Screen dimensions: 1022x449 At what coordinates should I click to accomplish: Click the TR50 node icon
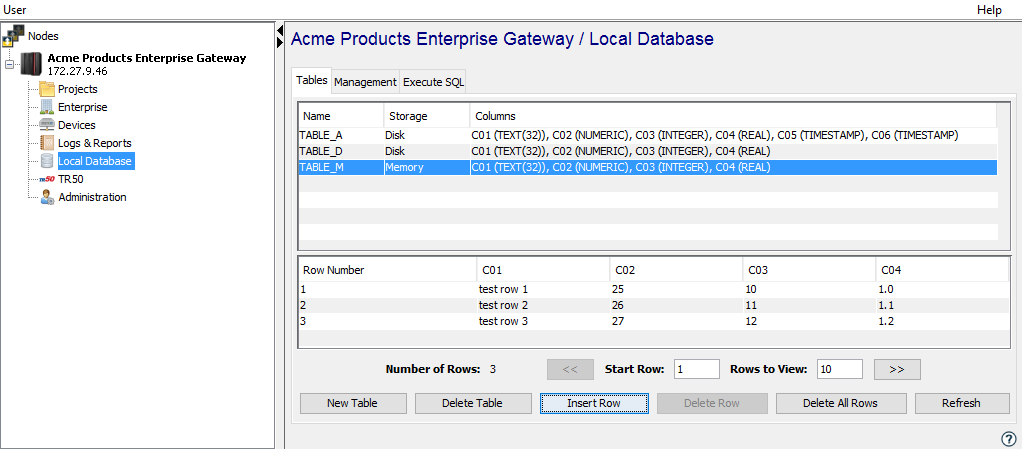pyautogui.click(x=47, y=179)
